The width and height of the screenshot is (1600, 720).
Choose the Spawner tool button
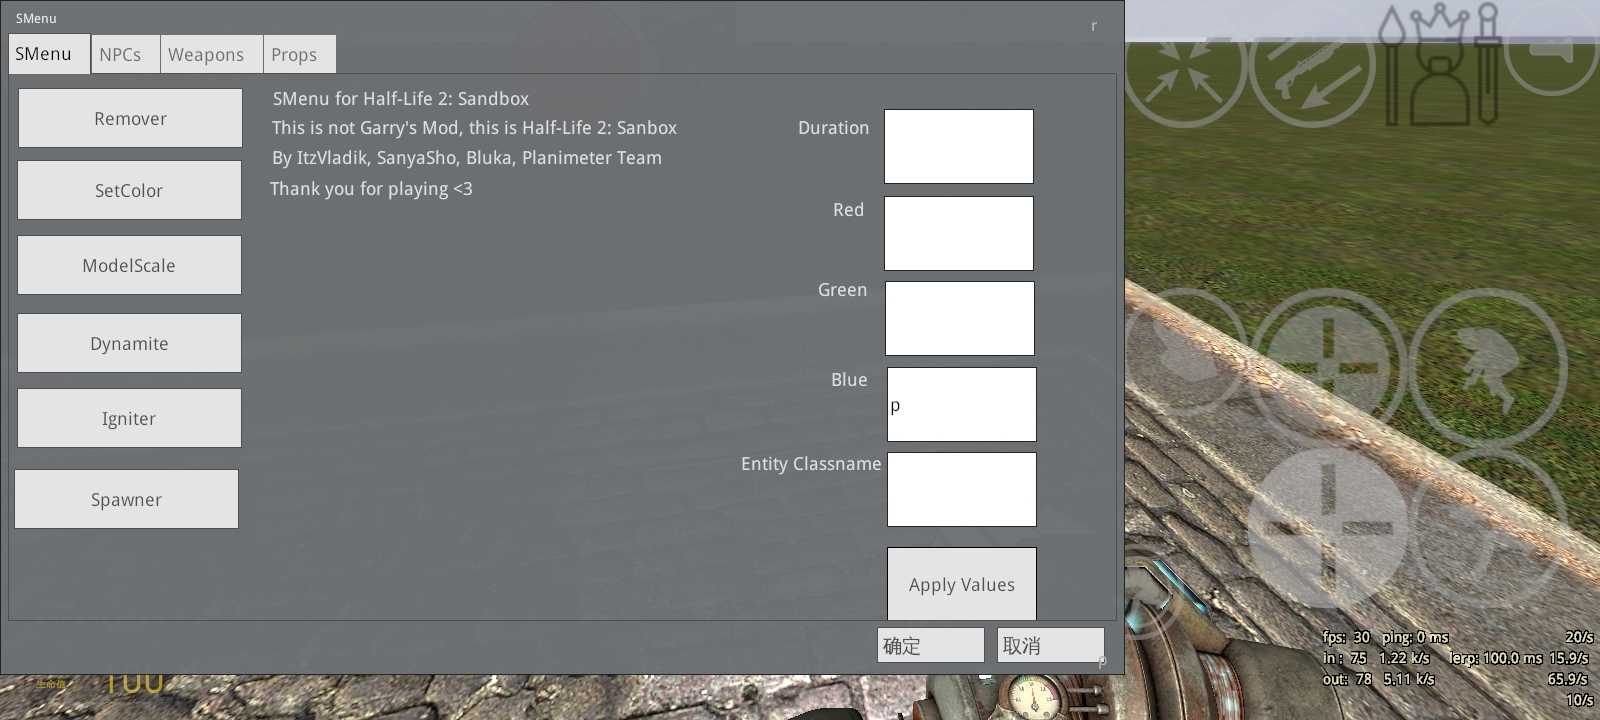[126, 499]
